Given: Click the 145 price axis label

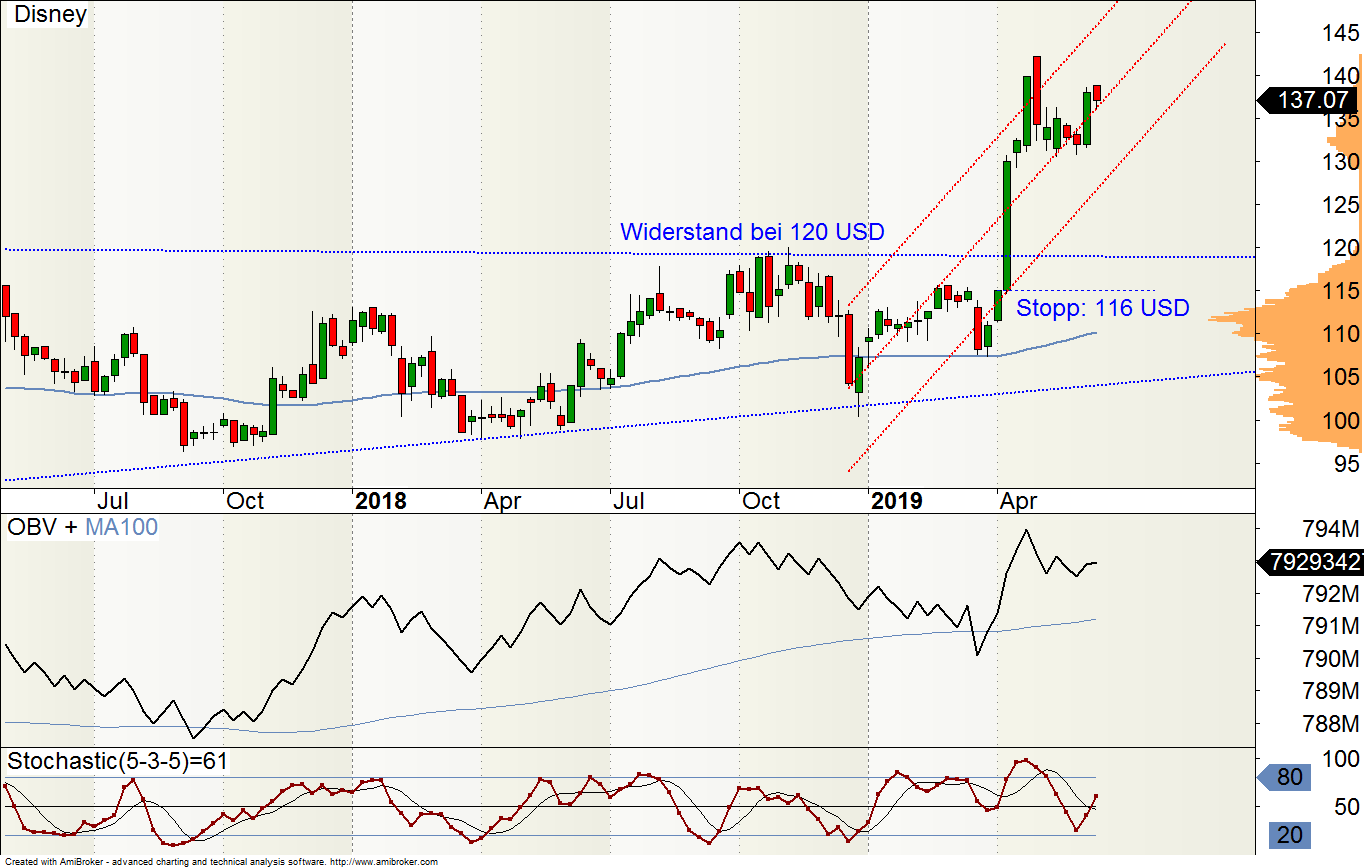Looking at the screenshot, I should click(1337, 33).
